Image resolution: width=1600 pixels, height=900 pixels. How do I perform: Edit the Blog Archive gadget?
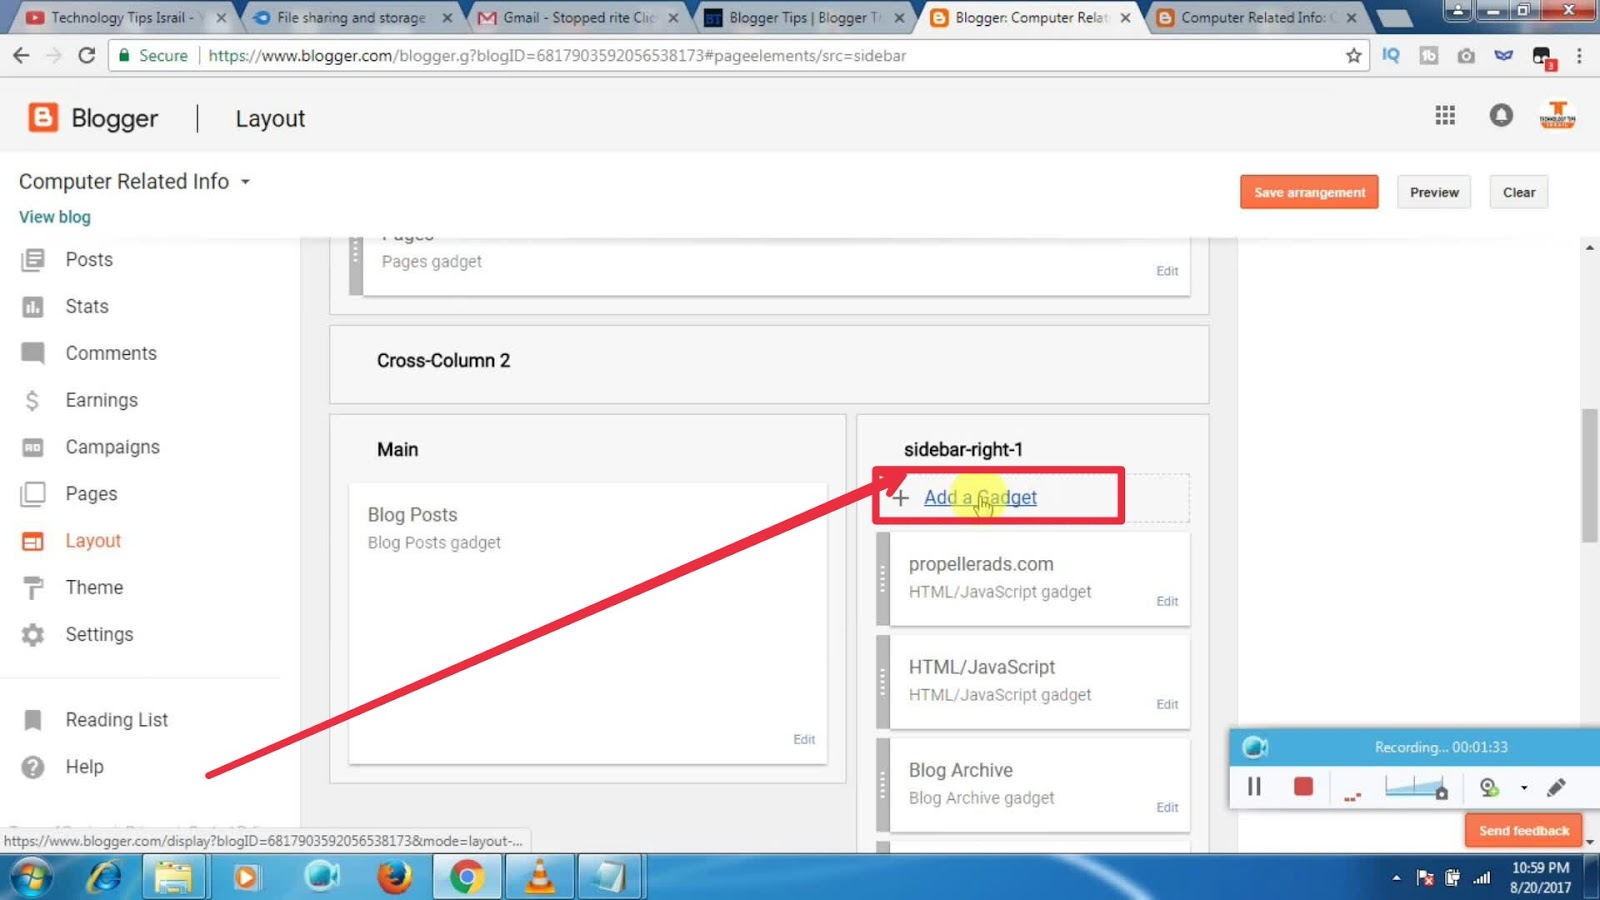click(1167, 807)
